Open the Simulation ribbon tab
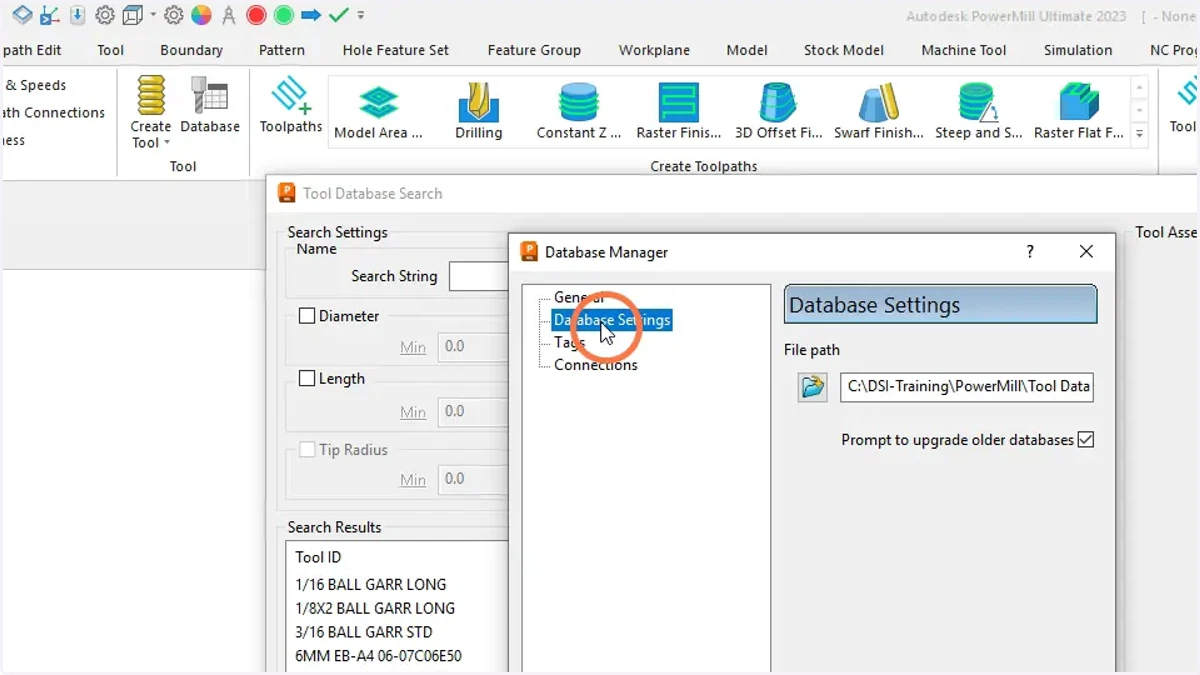1200x675 pixels. [1078, 50]
